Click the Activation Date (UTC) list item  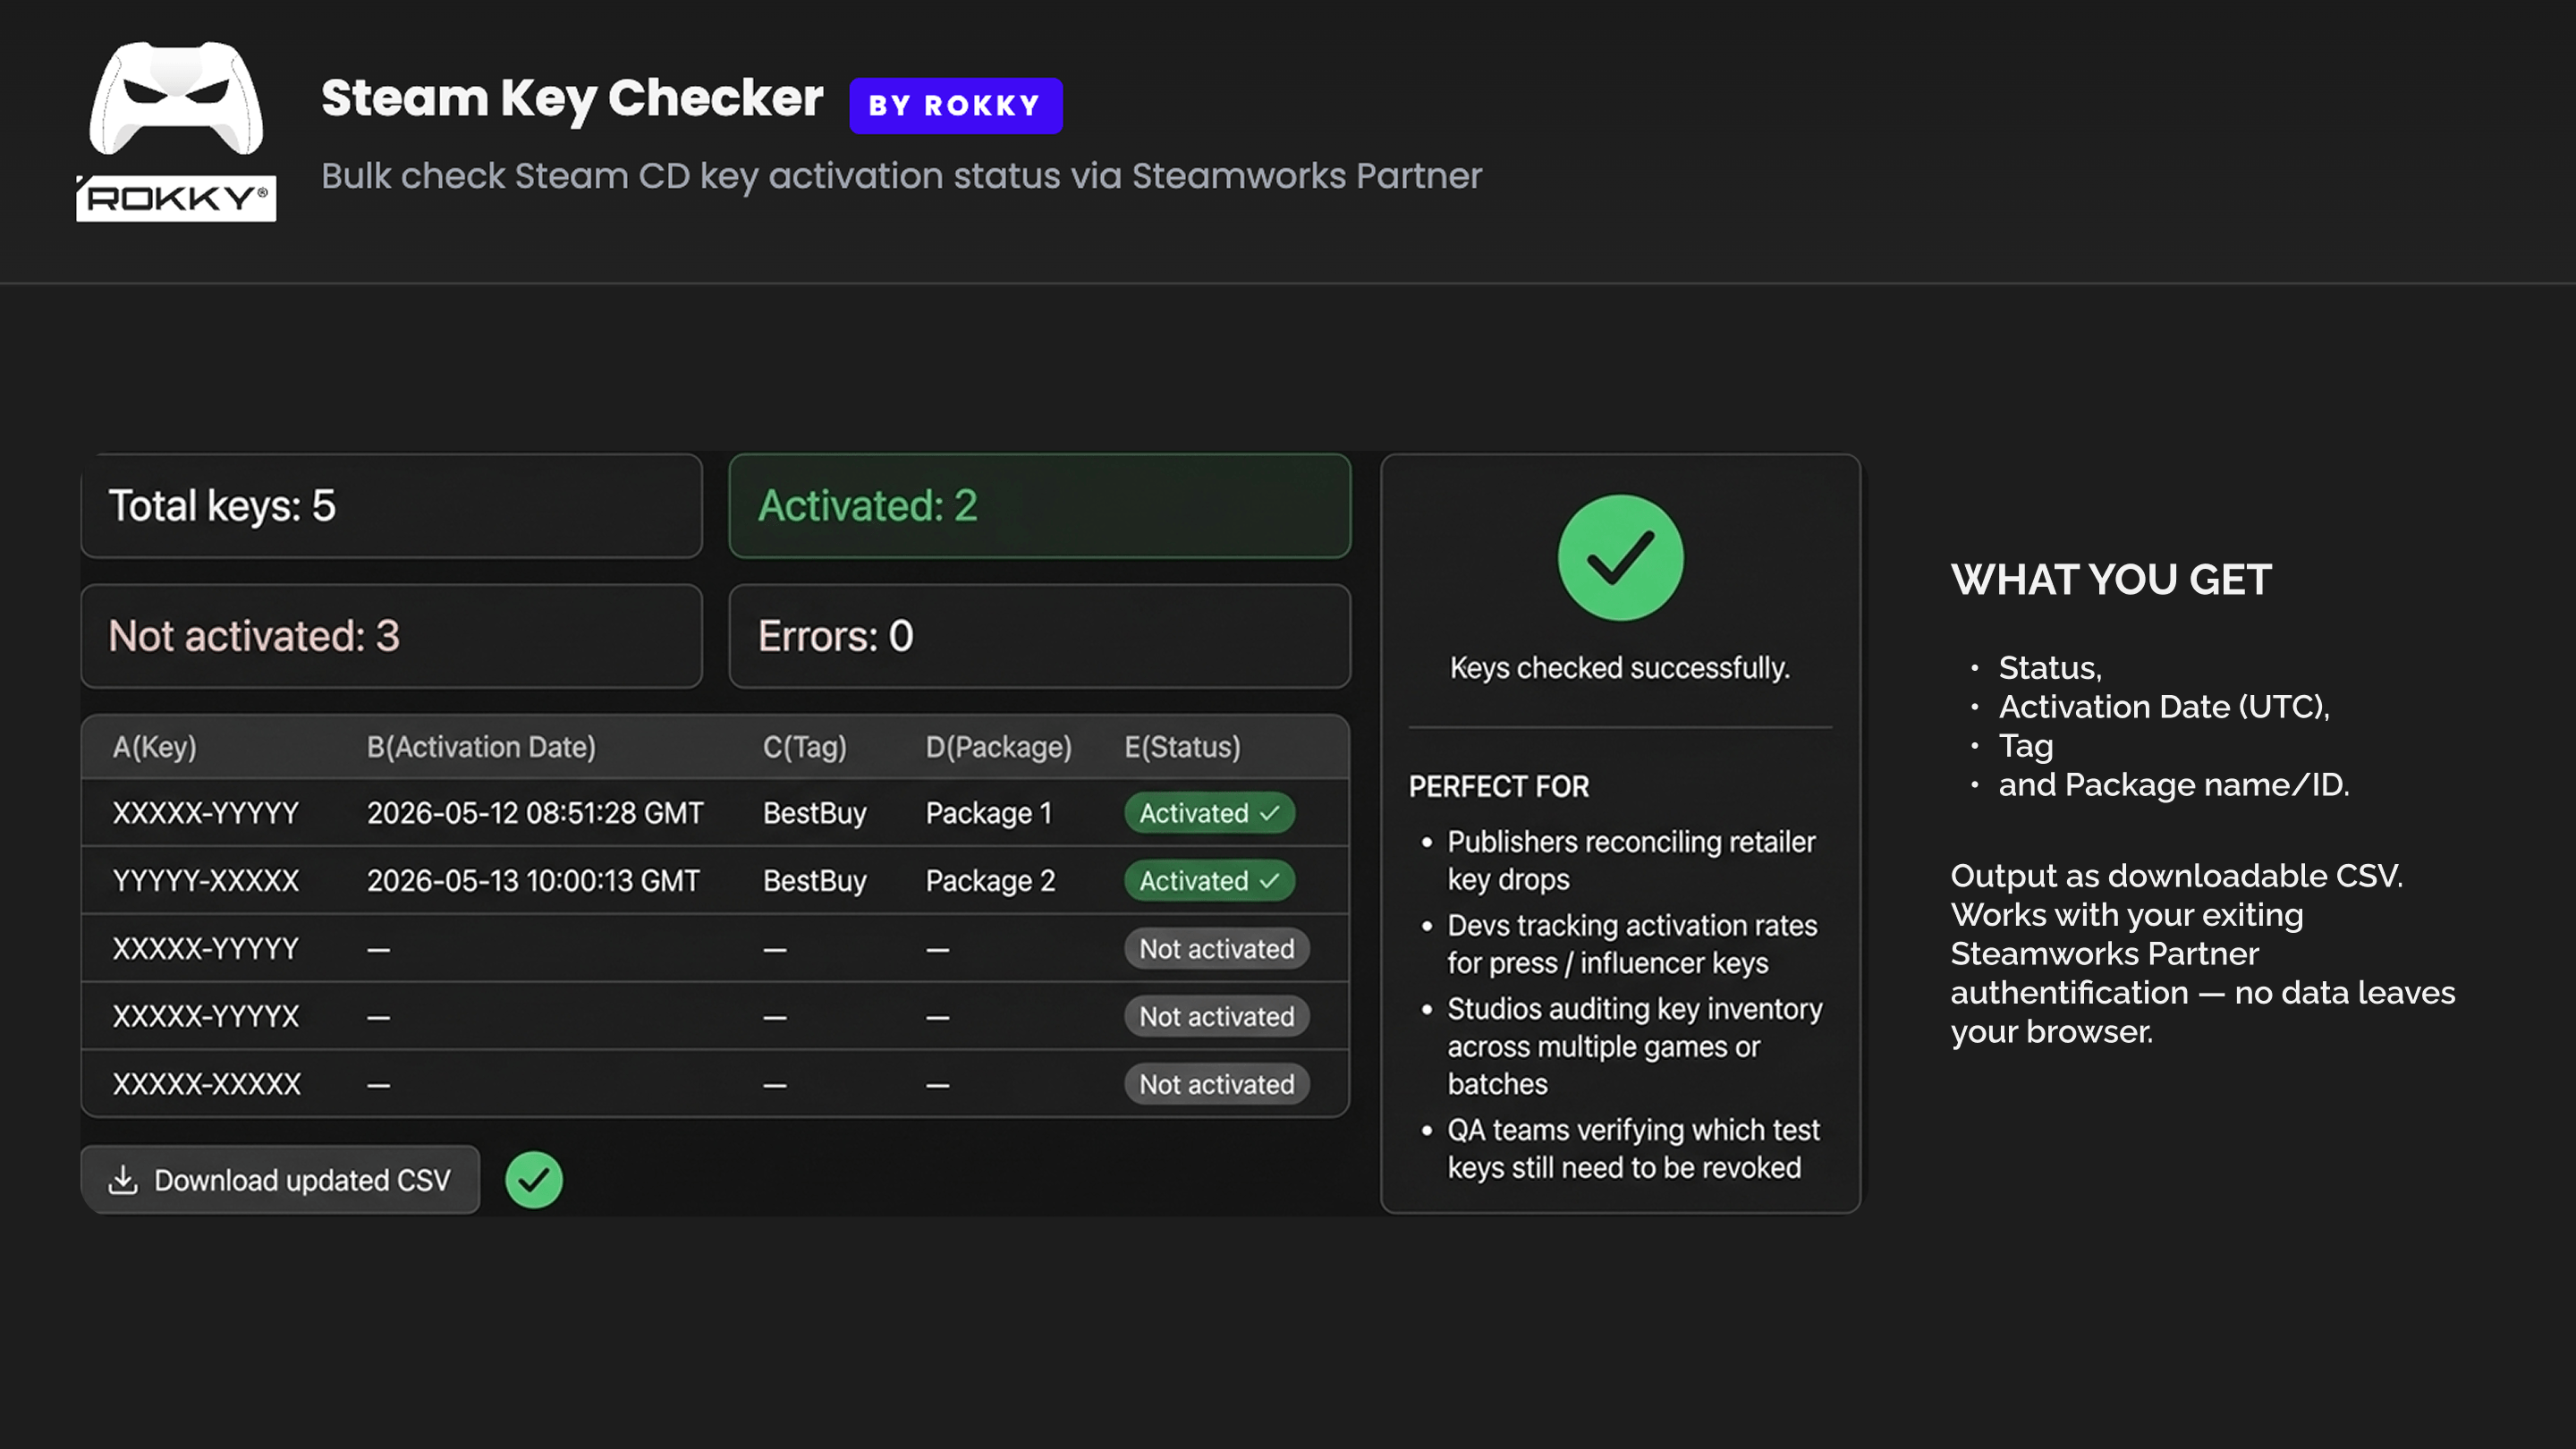tap(2164, 707)
